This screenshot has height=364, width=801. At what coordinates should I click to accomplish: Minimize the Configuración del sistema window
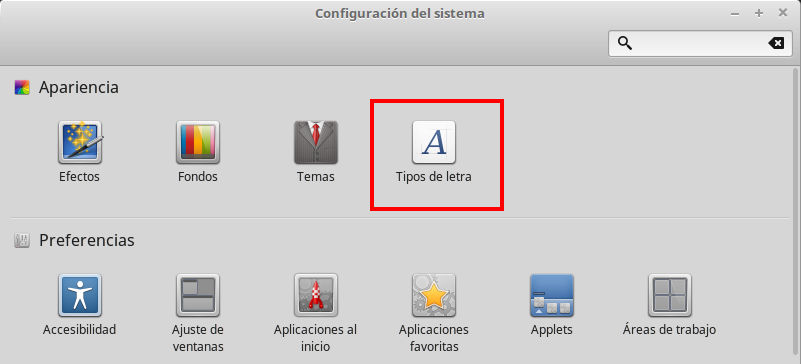(x=735, y=13)
